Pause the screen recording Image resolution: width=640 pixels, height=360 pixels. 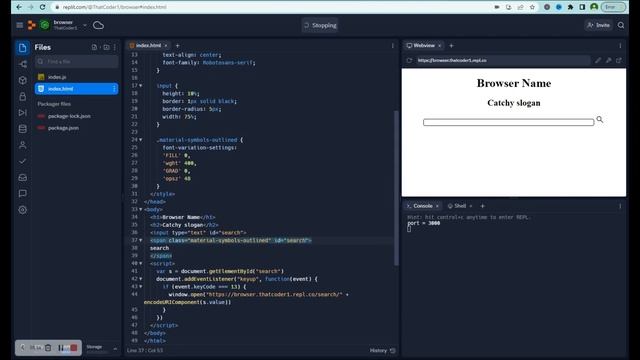(60, 348)
